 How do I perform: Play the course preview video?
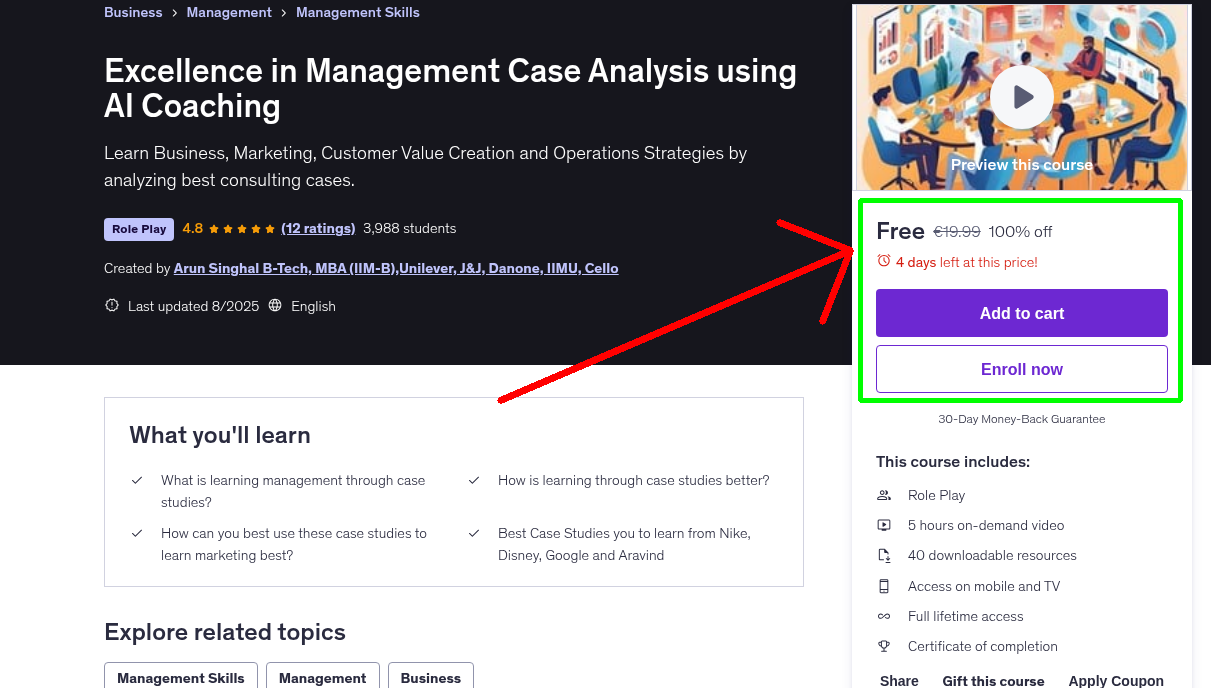pyautogui.click(x=1021, y=96)
